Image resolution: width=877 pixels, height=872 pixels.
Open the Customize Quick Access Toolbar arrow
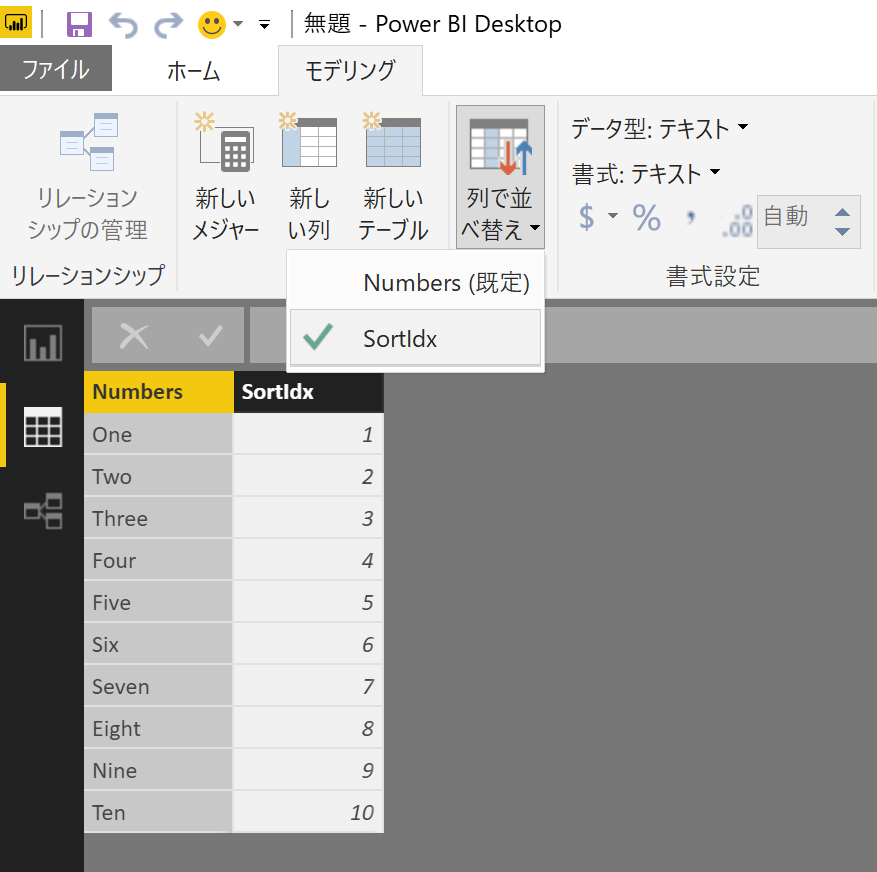(x=265, y=24)
